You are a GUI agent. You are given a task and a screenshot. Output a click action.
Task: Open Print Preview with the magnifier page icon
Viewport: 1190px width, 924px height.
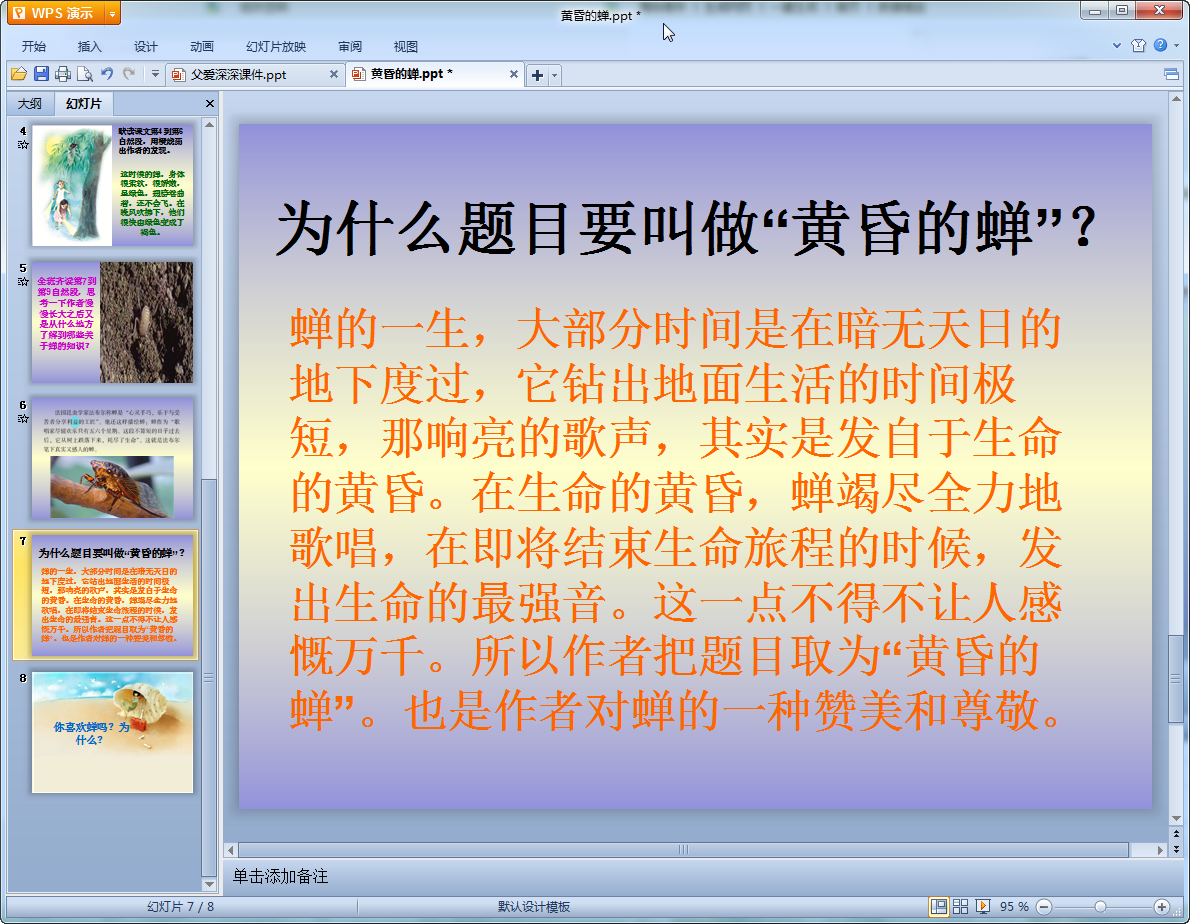coord(85,74)
